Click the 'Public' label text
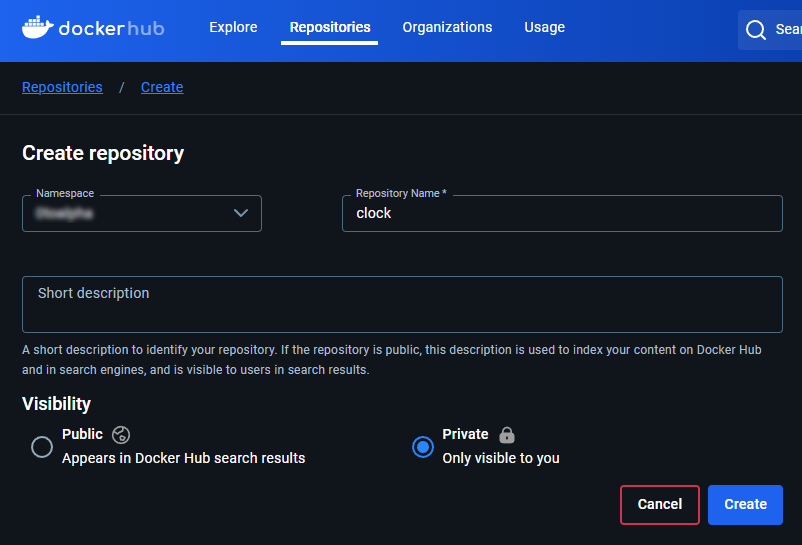 click(x=82, y=434)
